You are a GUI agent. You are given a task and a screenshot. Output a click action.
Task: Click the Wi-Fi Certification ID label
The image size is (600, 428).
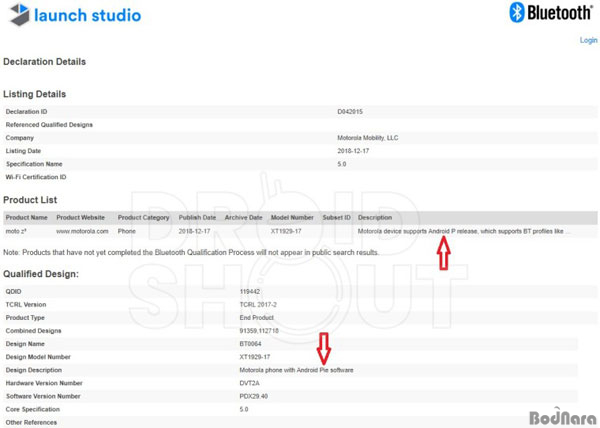[36, 177]
